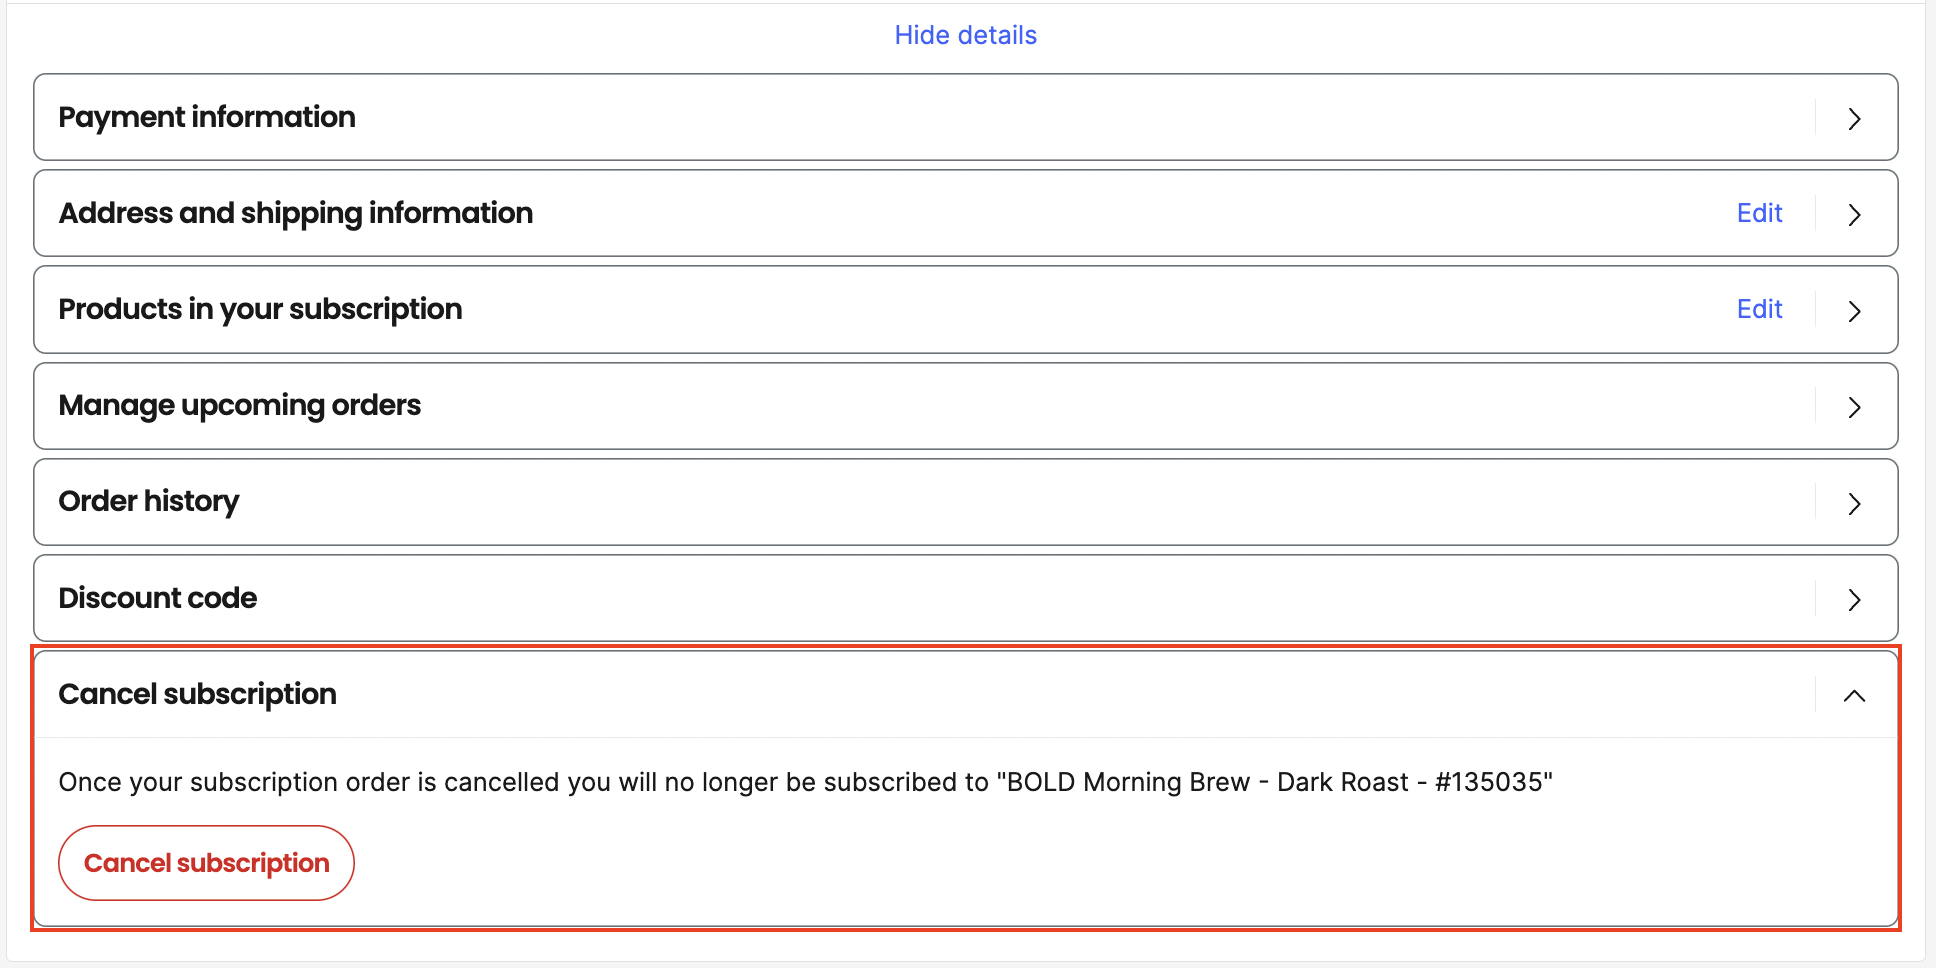Collapse Cancel subscription section with up chevron
1936x968 pixels.
(x=1854, y=695)
